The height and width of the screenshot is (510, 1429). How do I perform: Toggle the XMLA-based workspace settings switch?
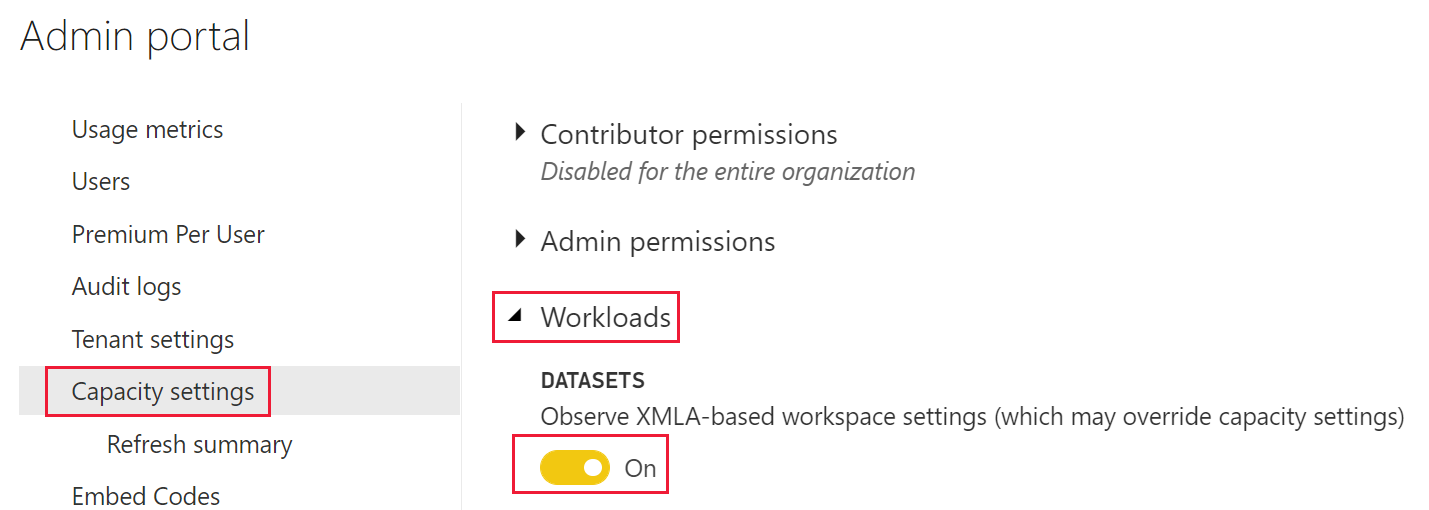pyautogui.click(x=574, y=467)
